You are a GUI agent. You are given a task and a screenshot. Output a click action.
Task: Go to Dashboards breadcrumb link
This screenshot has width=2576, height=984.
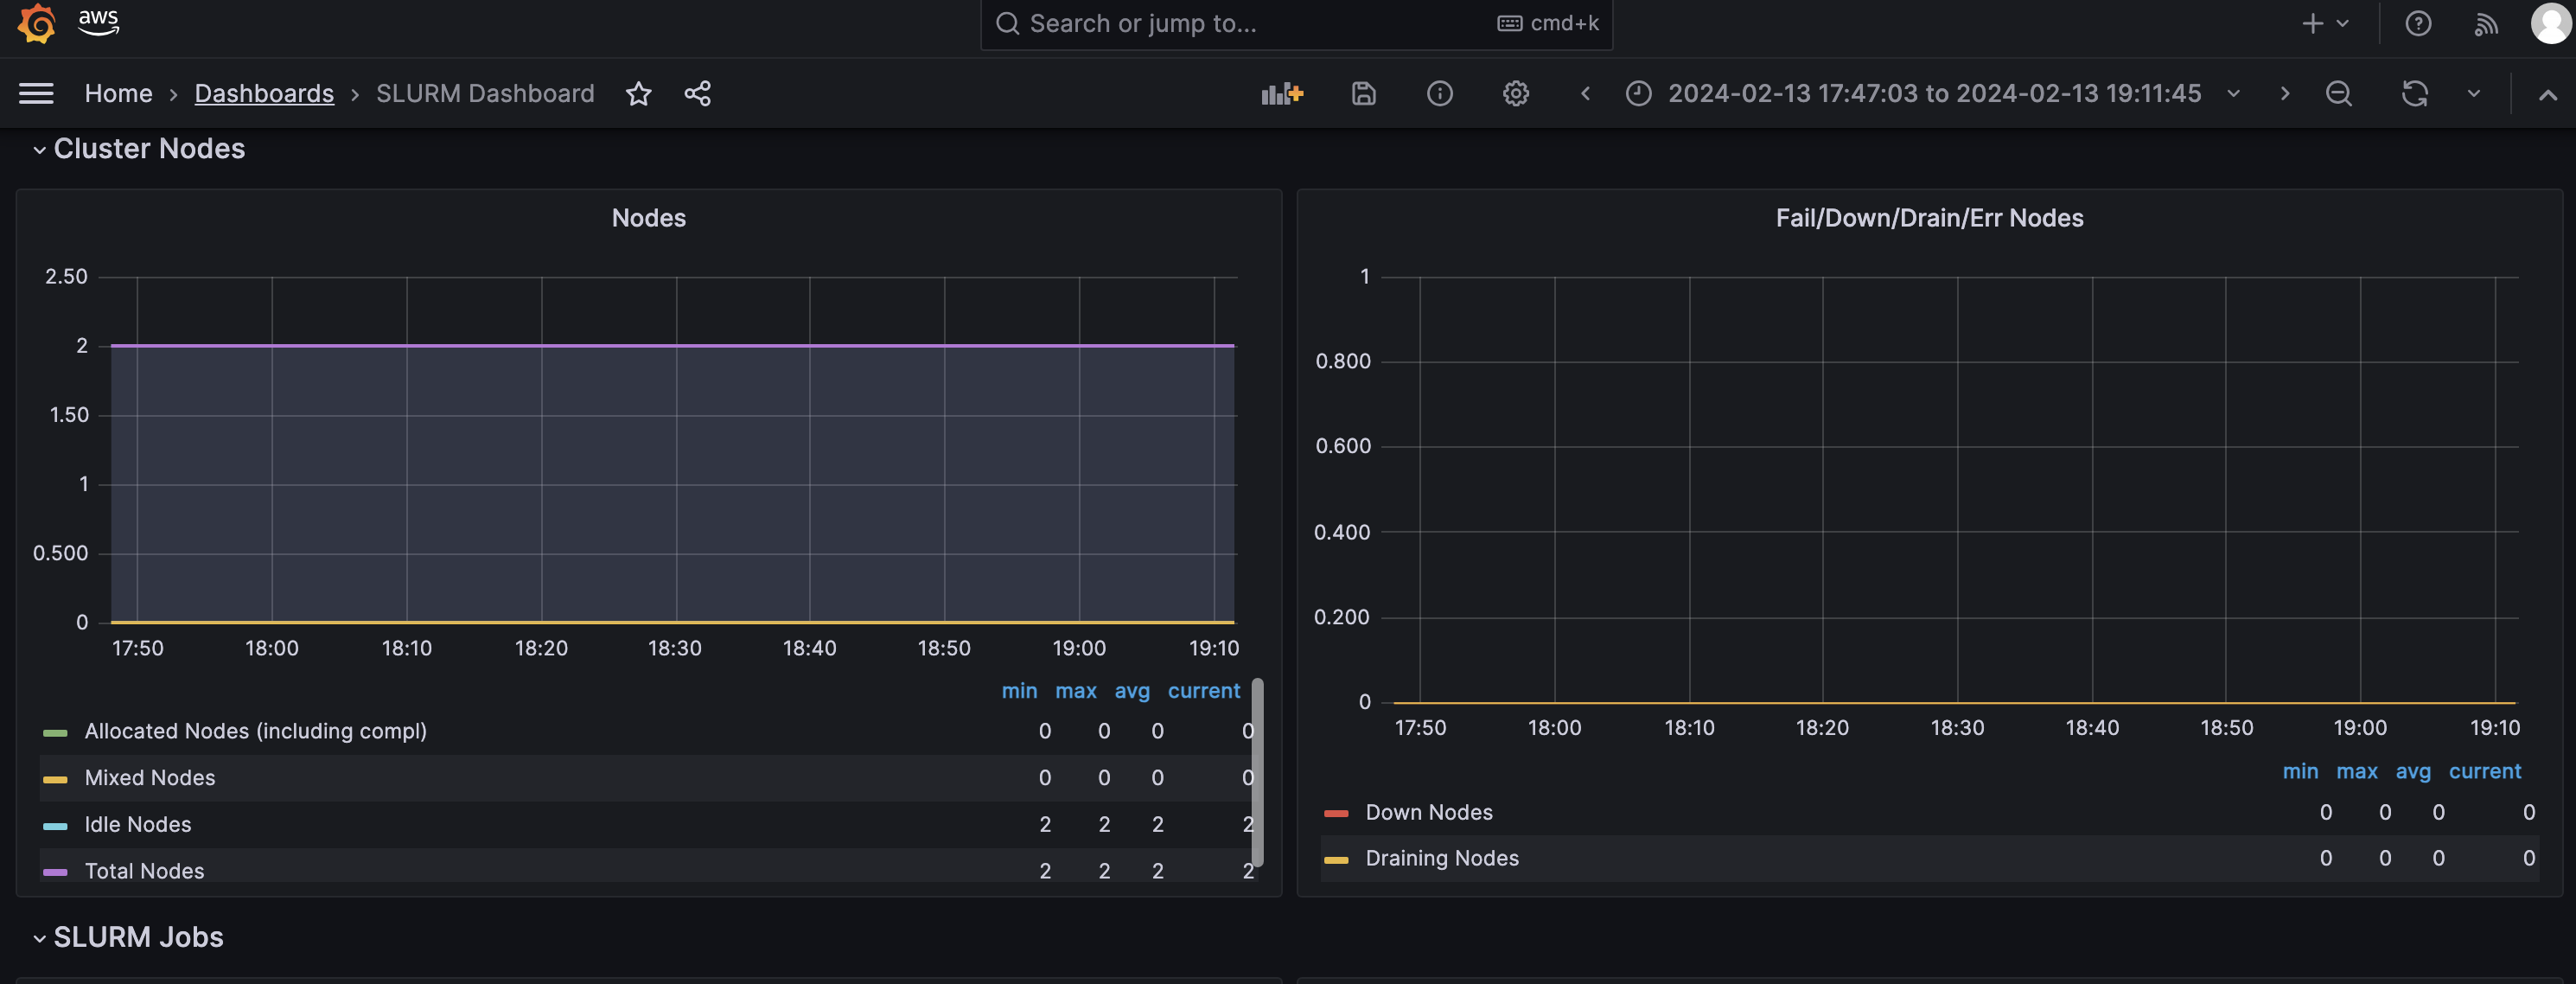[264, 93]
